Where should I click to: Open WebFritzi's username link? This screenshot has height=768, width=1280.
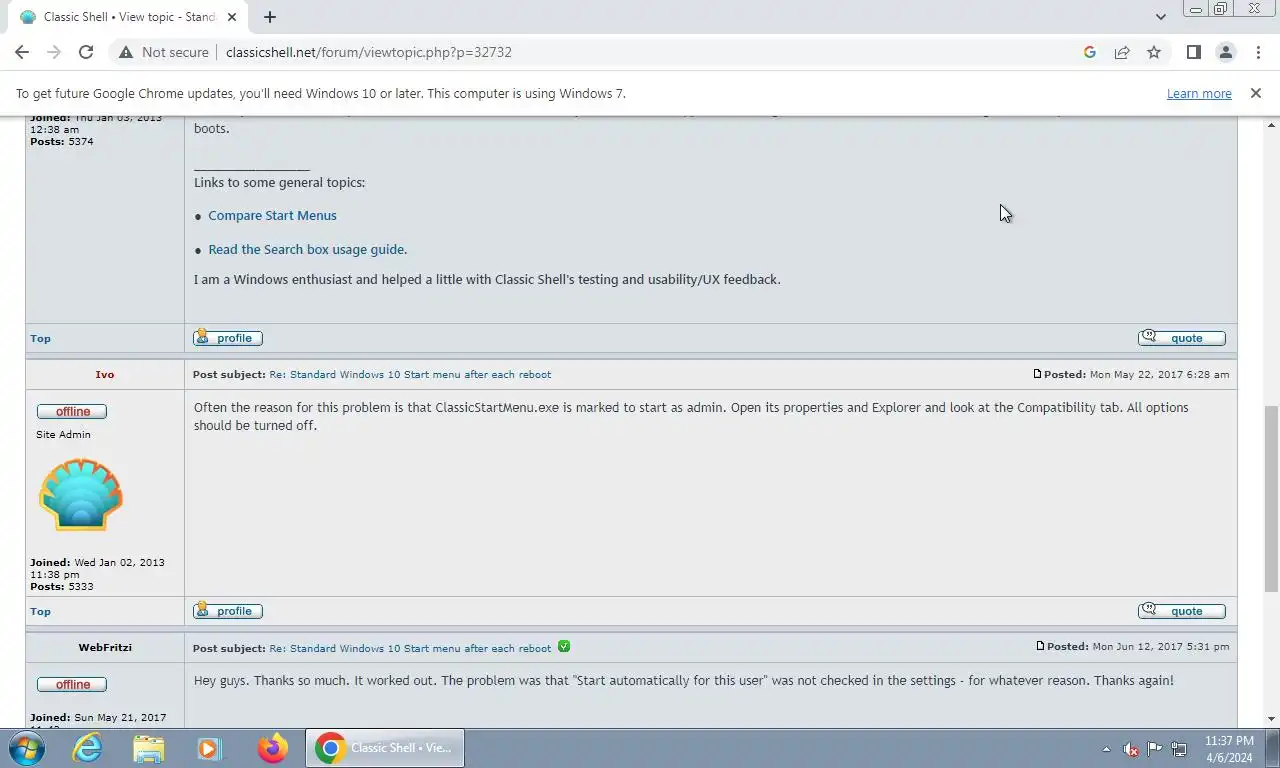(105, 647)
